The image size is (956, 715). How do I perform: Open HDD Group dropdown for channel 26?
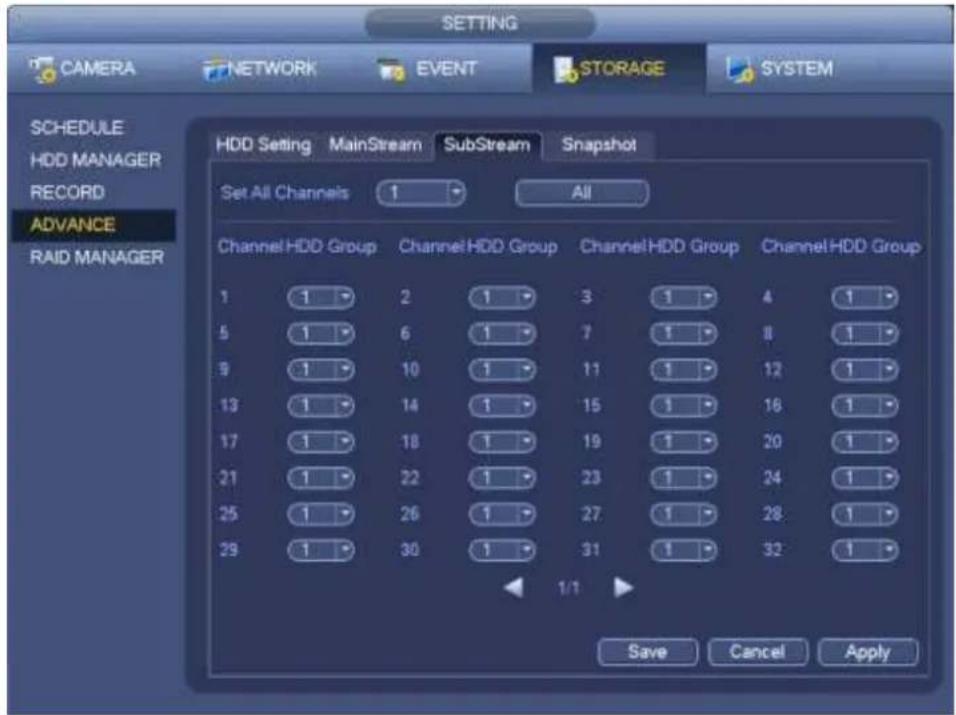(502, 514)
